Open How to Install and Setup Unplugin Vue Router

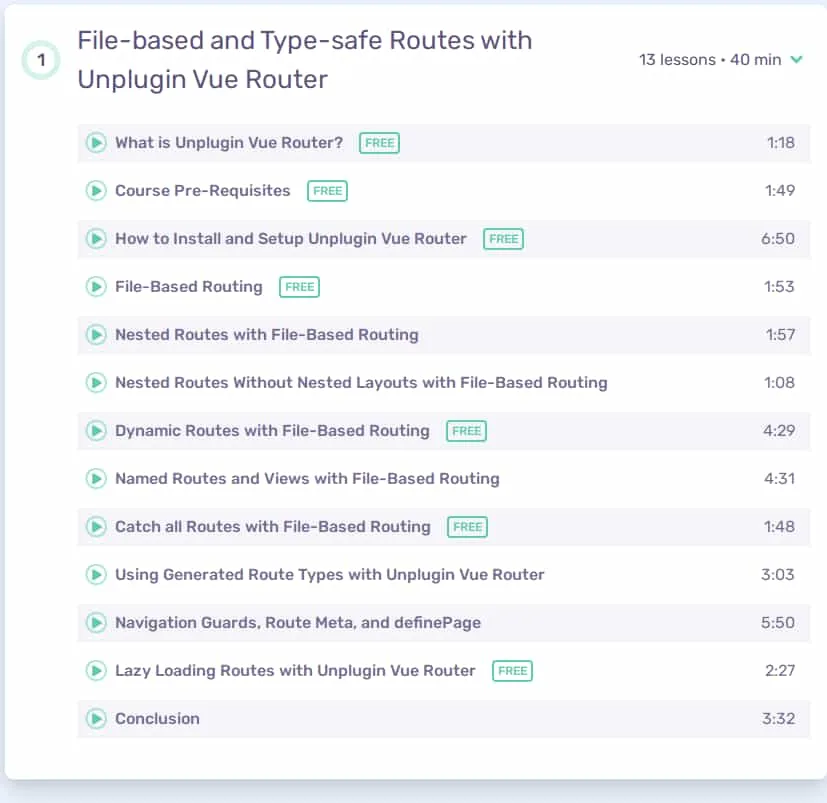tap(291, 238)
